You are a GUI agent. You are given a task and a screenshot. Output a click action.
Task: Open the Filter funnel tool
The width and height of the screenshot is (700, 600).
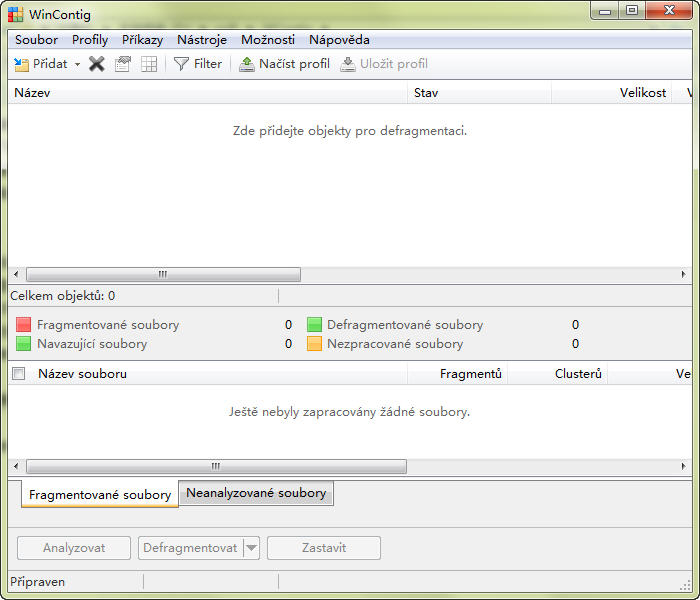pos(181,64)
